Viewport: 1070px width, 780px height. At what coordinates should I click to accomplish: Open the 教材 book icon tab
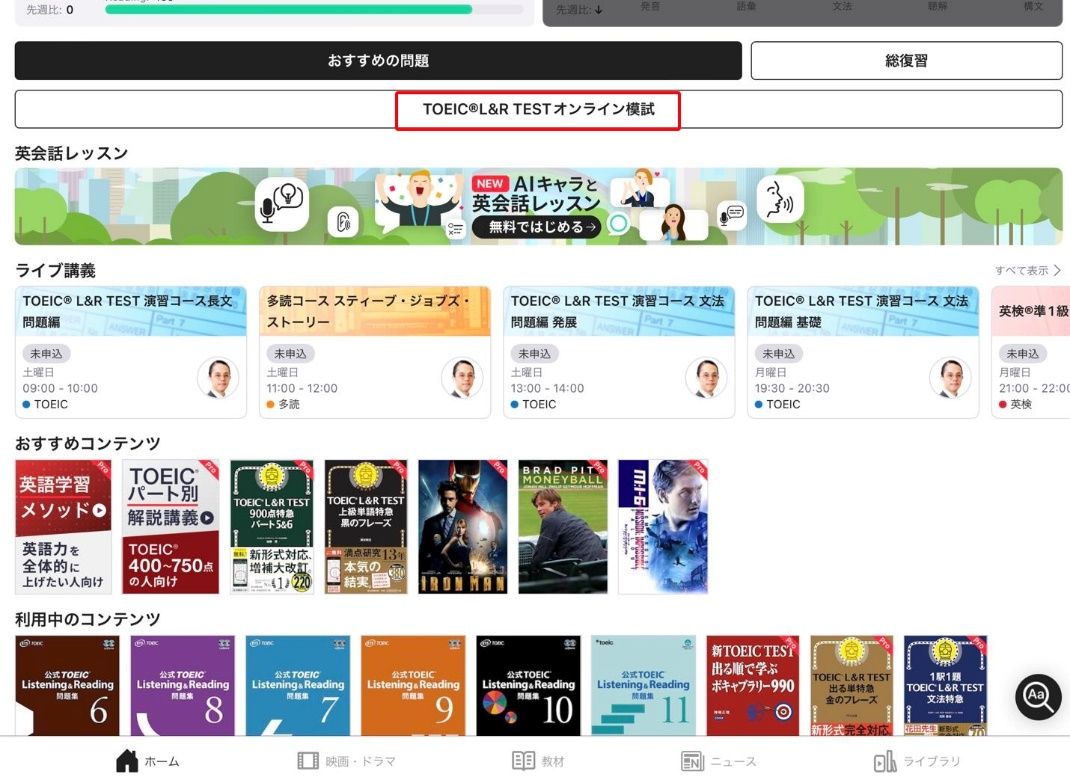(523, 761)
